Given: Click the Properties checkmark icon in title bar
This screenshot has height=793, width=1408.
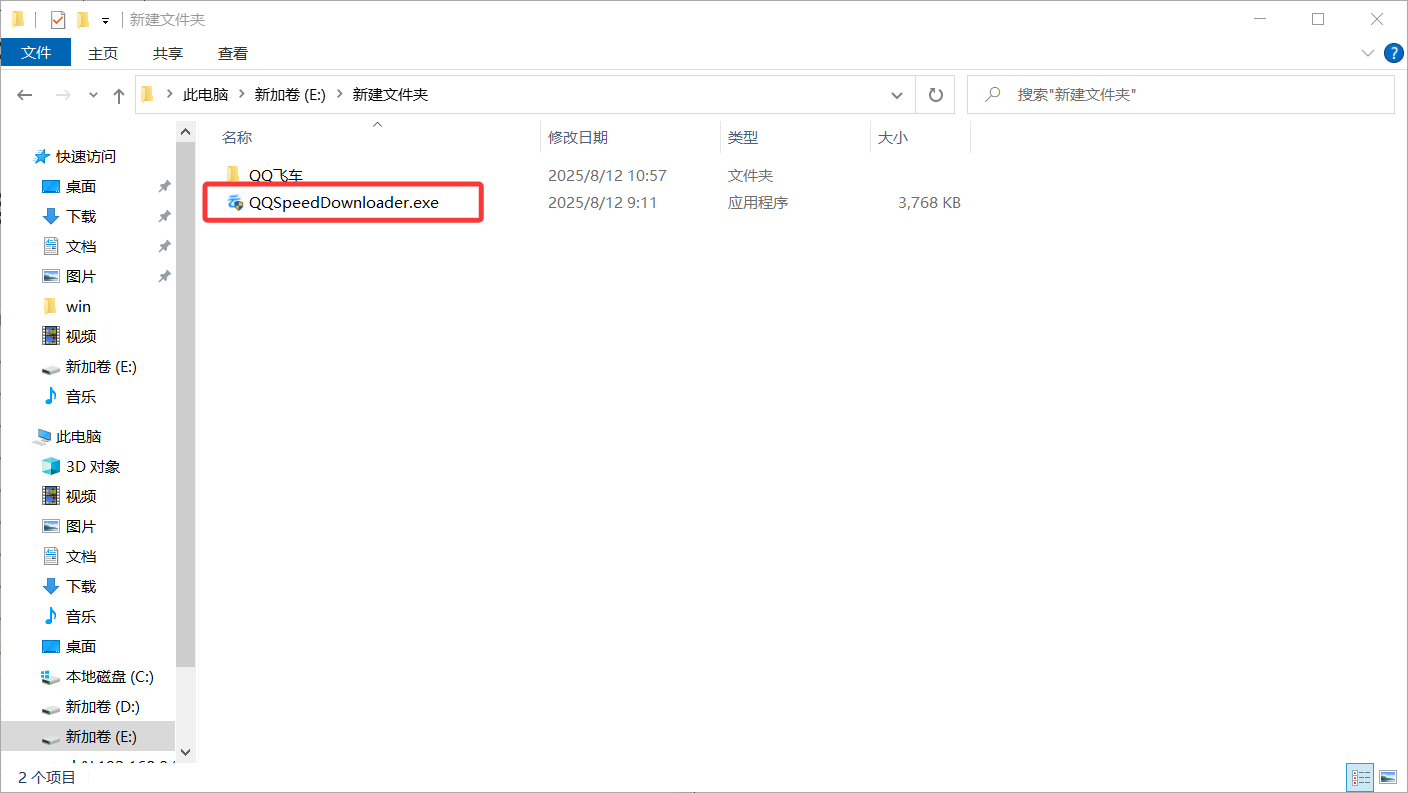Looking at the screenshot, I should pyautogui.click(x=58, y=20).
